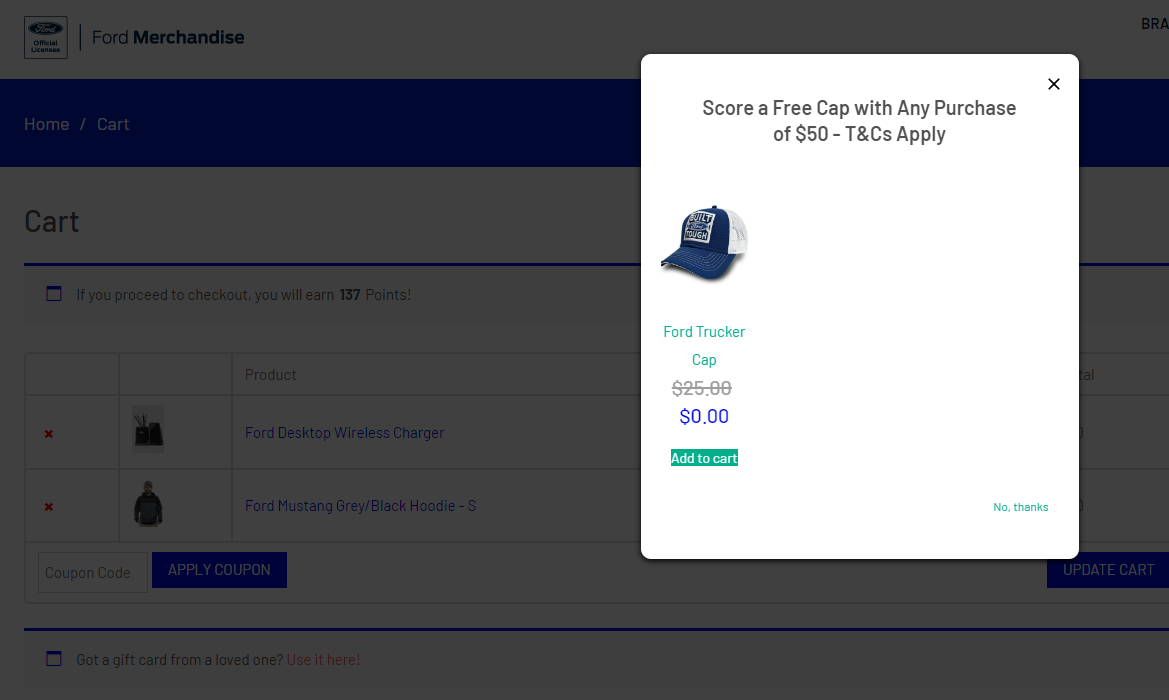Focus the Coupon Code field
Screen dimensions: 1169x700
point(92,573)
